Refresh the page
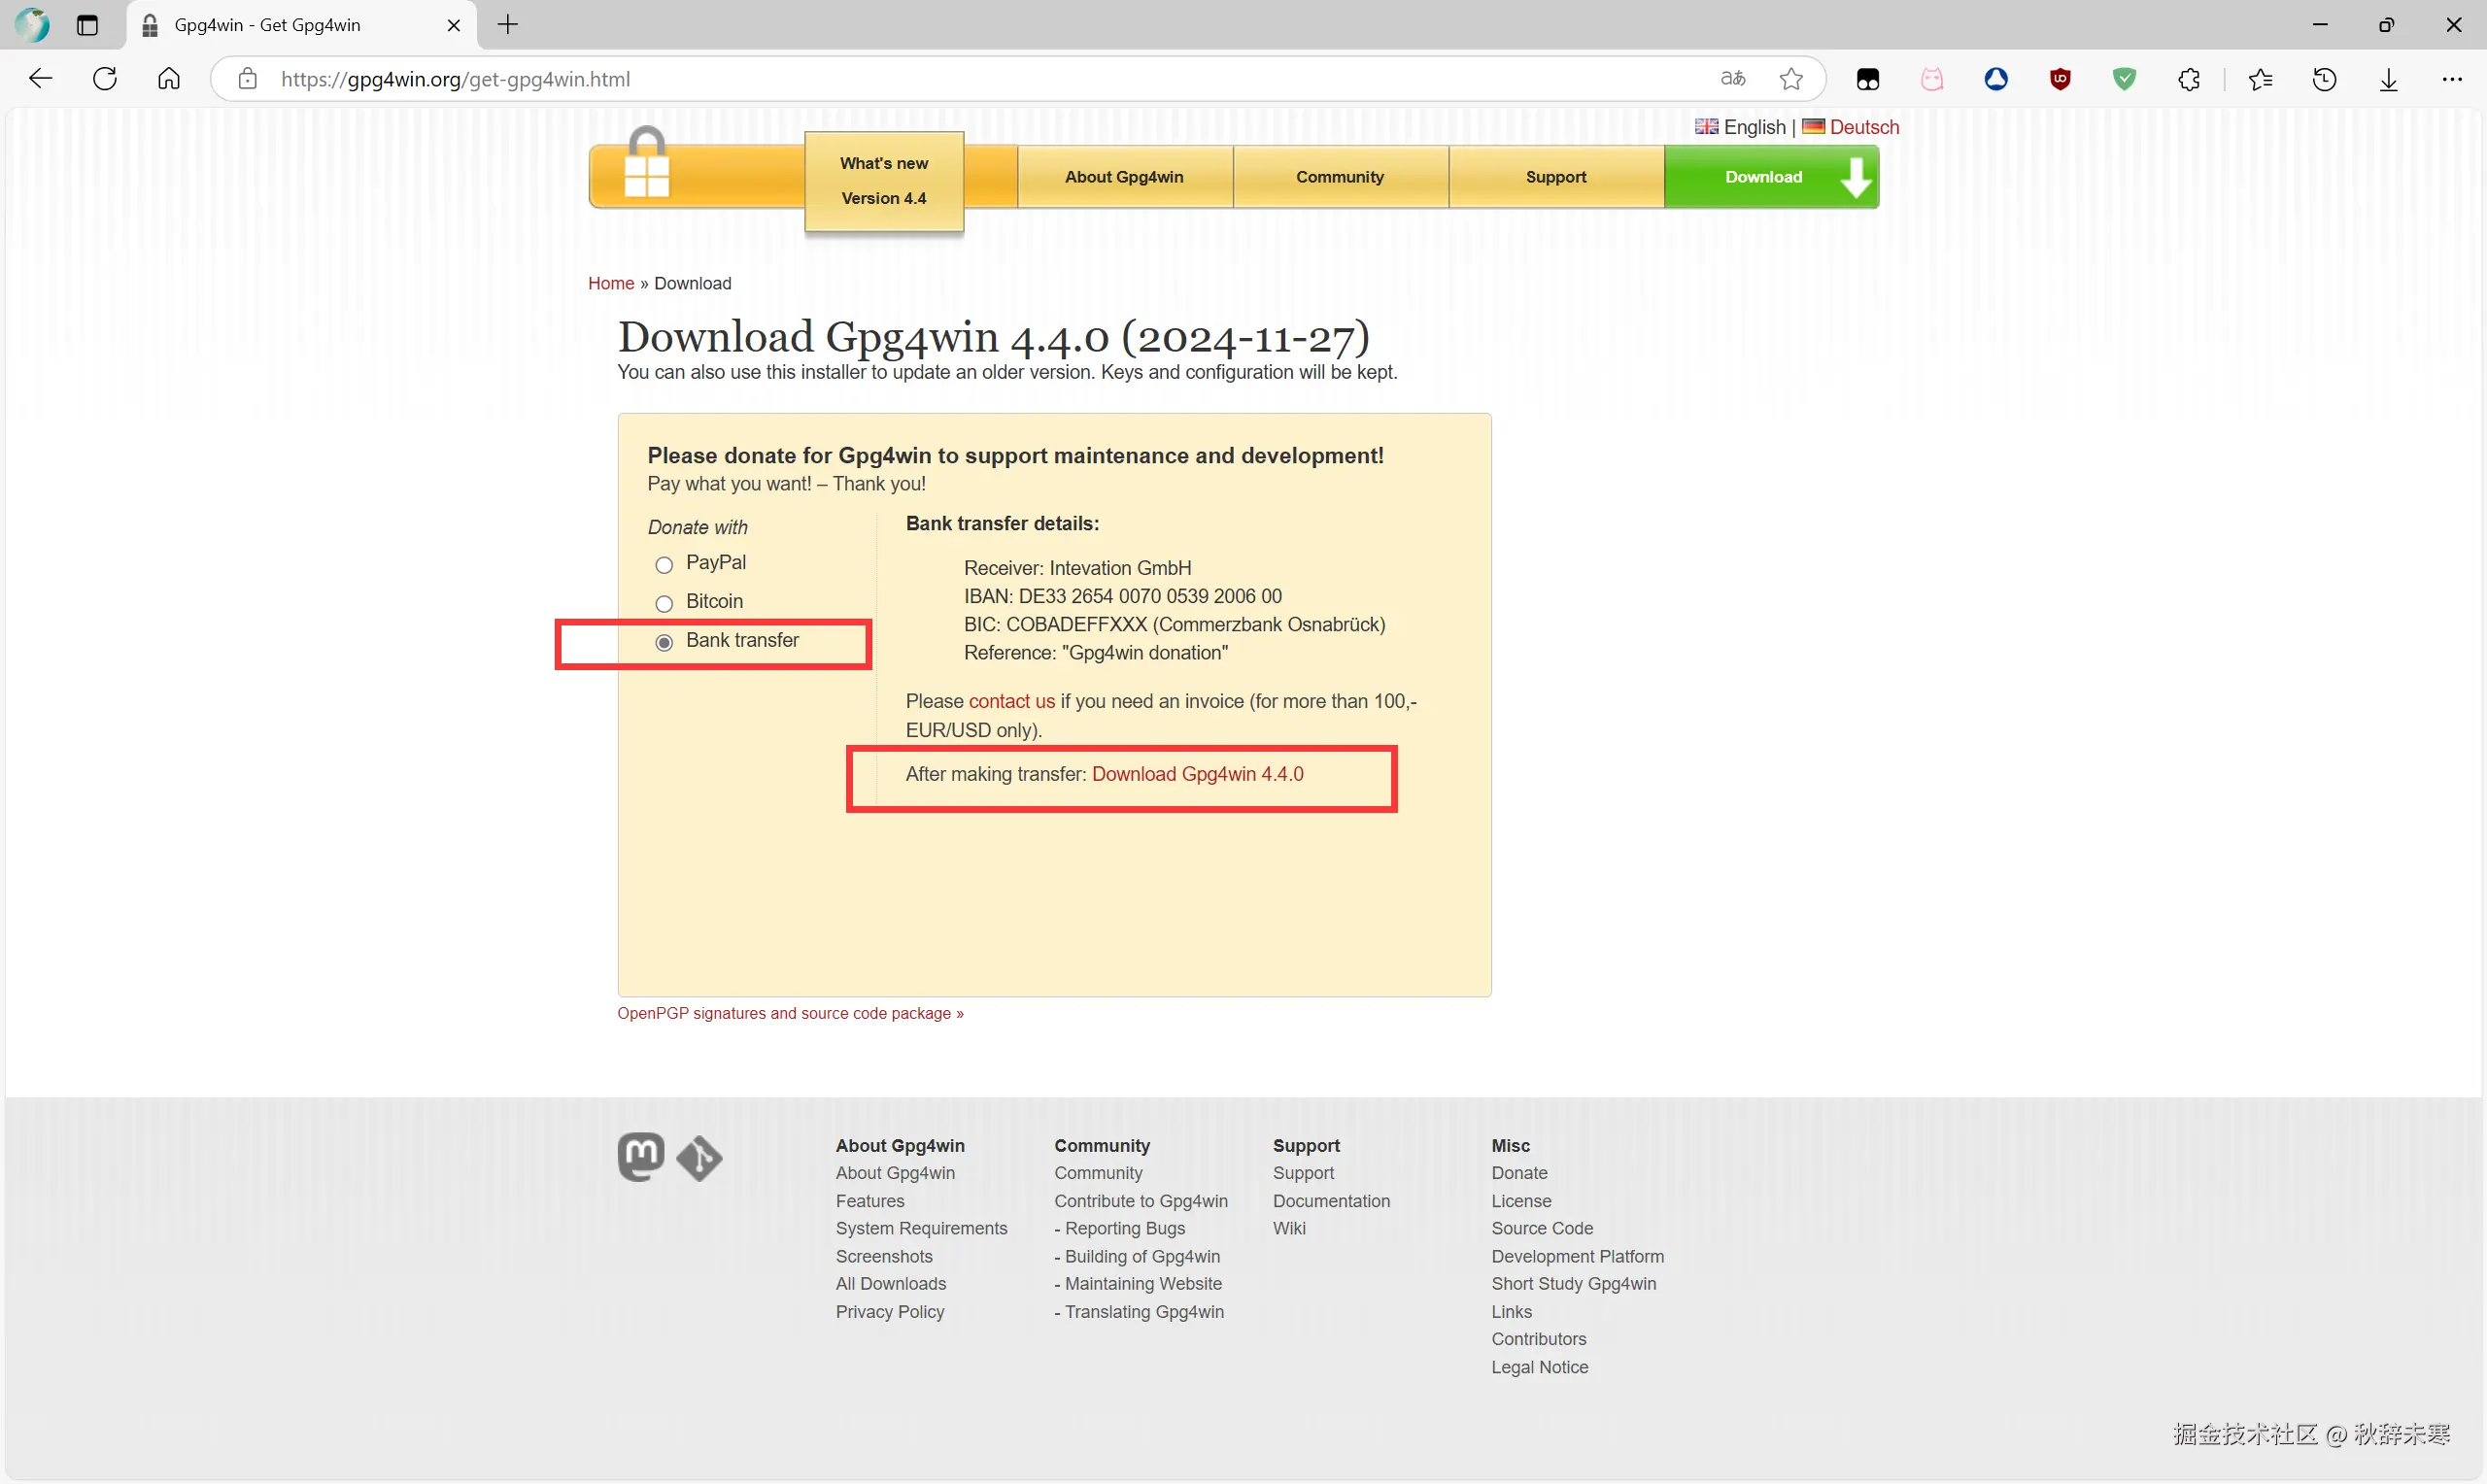2487x1484 pixels. point(105,79)
